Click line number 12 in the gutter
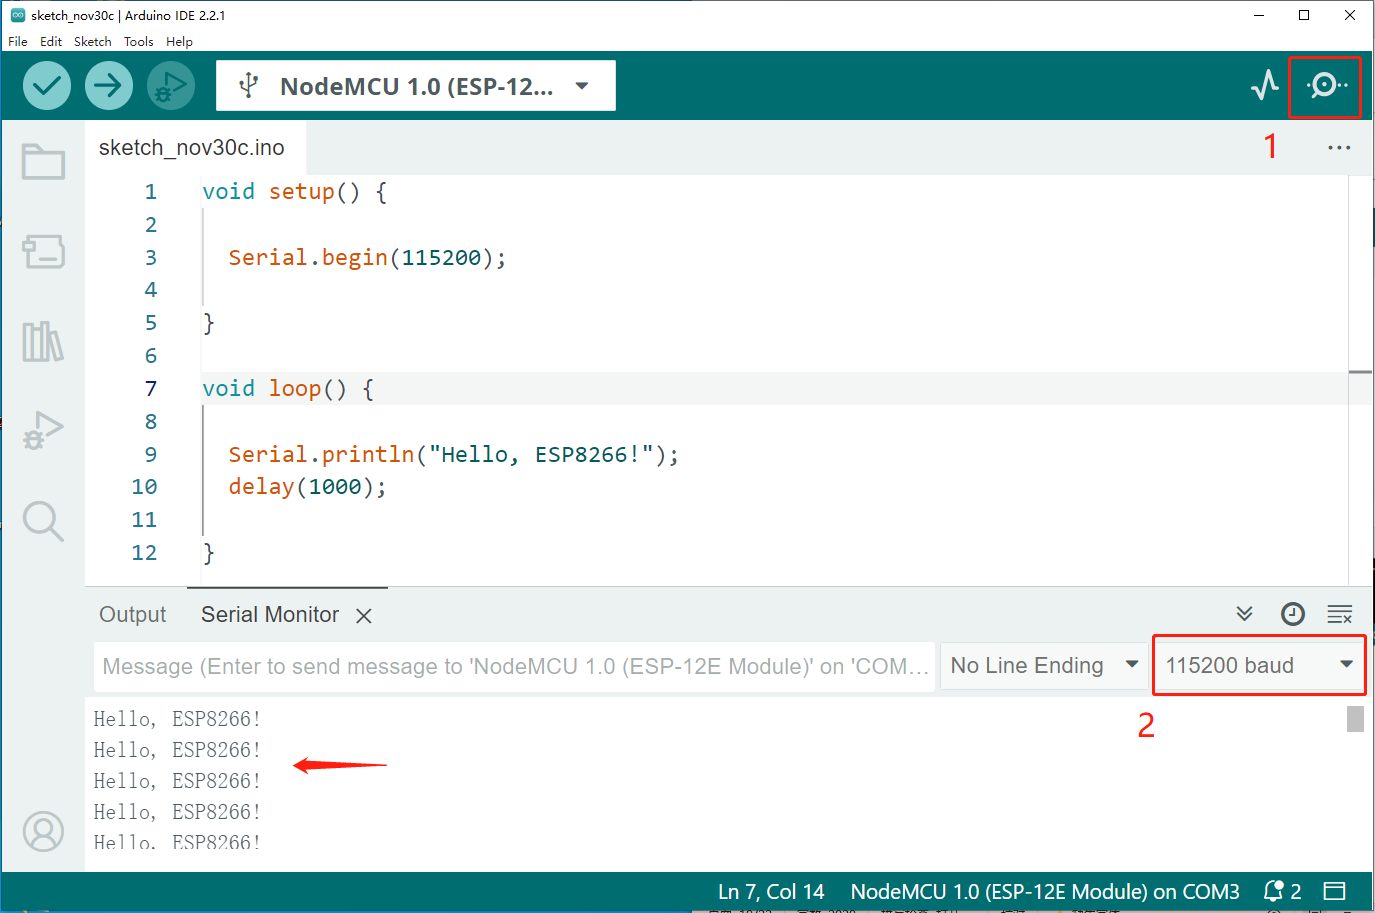The width and height of the screenshot is (1375, 913). (144, 553)
